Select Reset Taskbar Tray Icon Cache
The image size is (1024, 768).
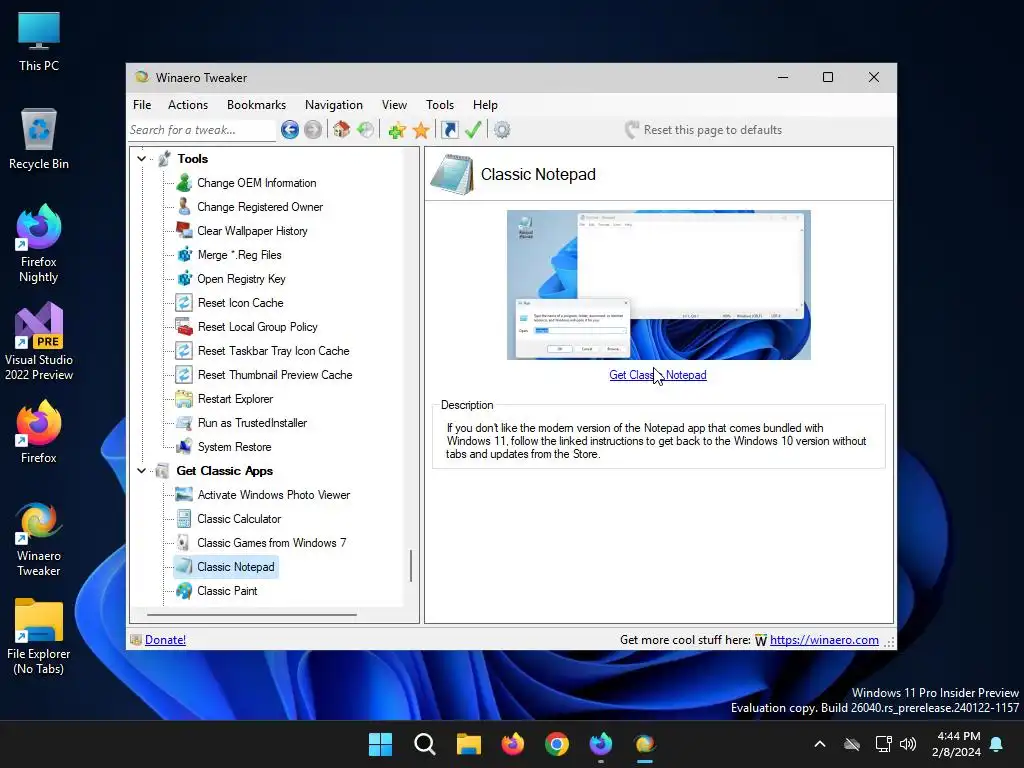[274, 351]
